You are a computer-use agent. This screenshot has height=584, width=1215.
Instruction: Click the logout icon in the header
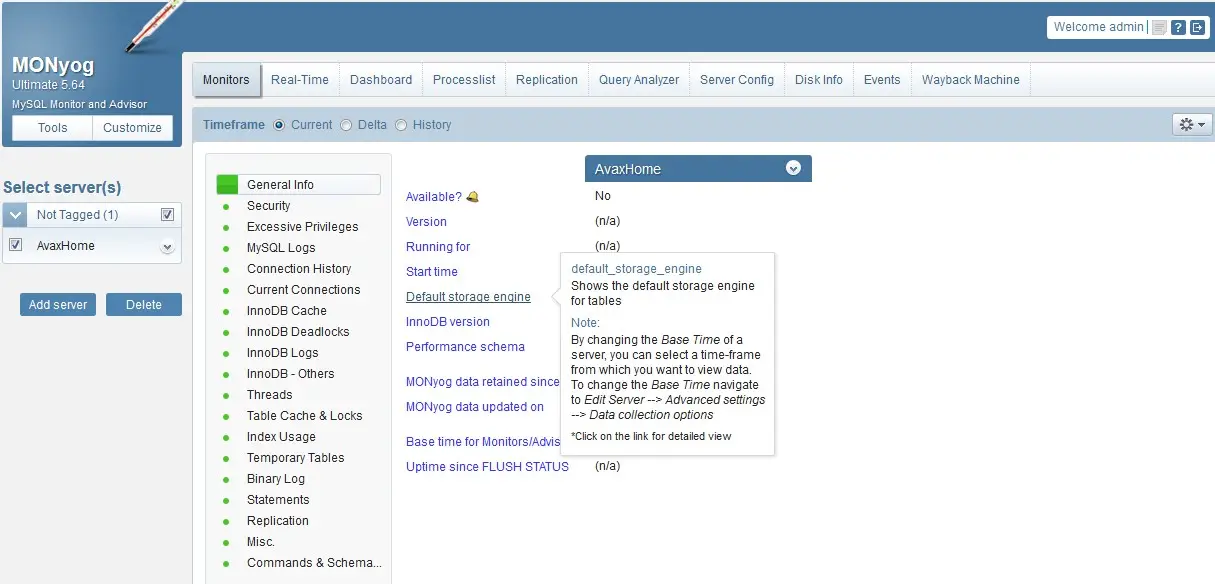coord(1197,28)
